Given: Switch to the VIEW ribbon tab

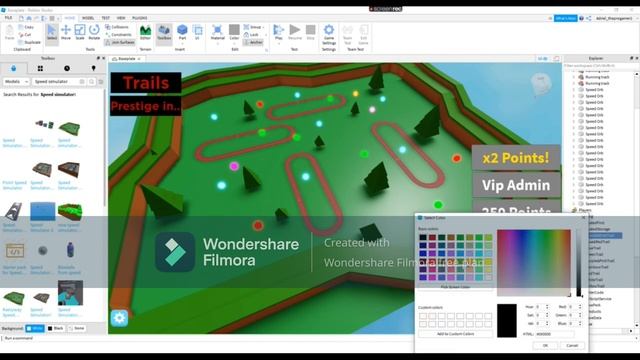Looking at the screenshot, I should pyautogui.click(x=121, y=18).
